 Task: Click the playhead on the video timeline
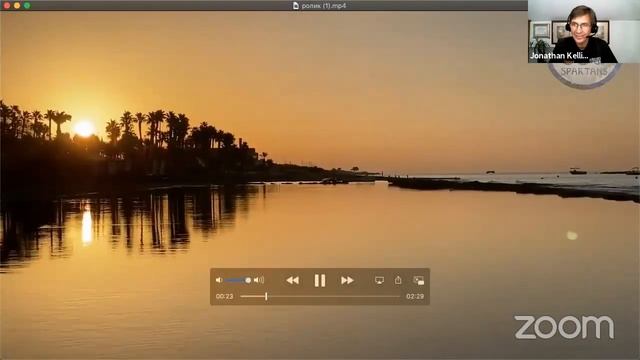click(266, 296)
